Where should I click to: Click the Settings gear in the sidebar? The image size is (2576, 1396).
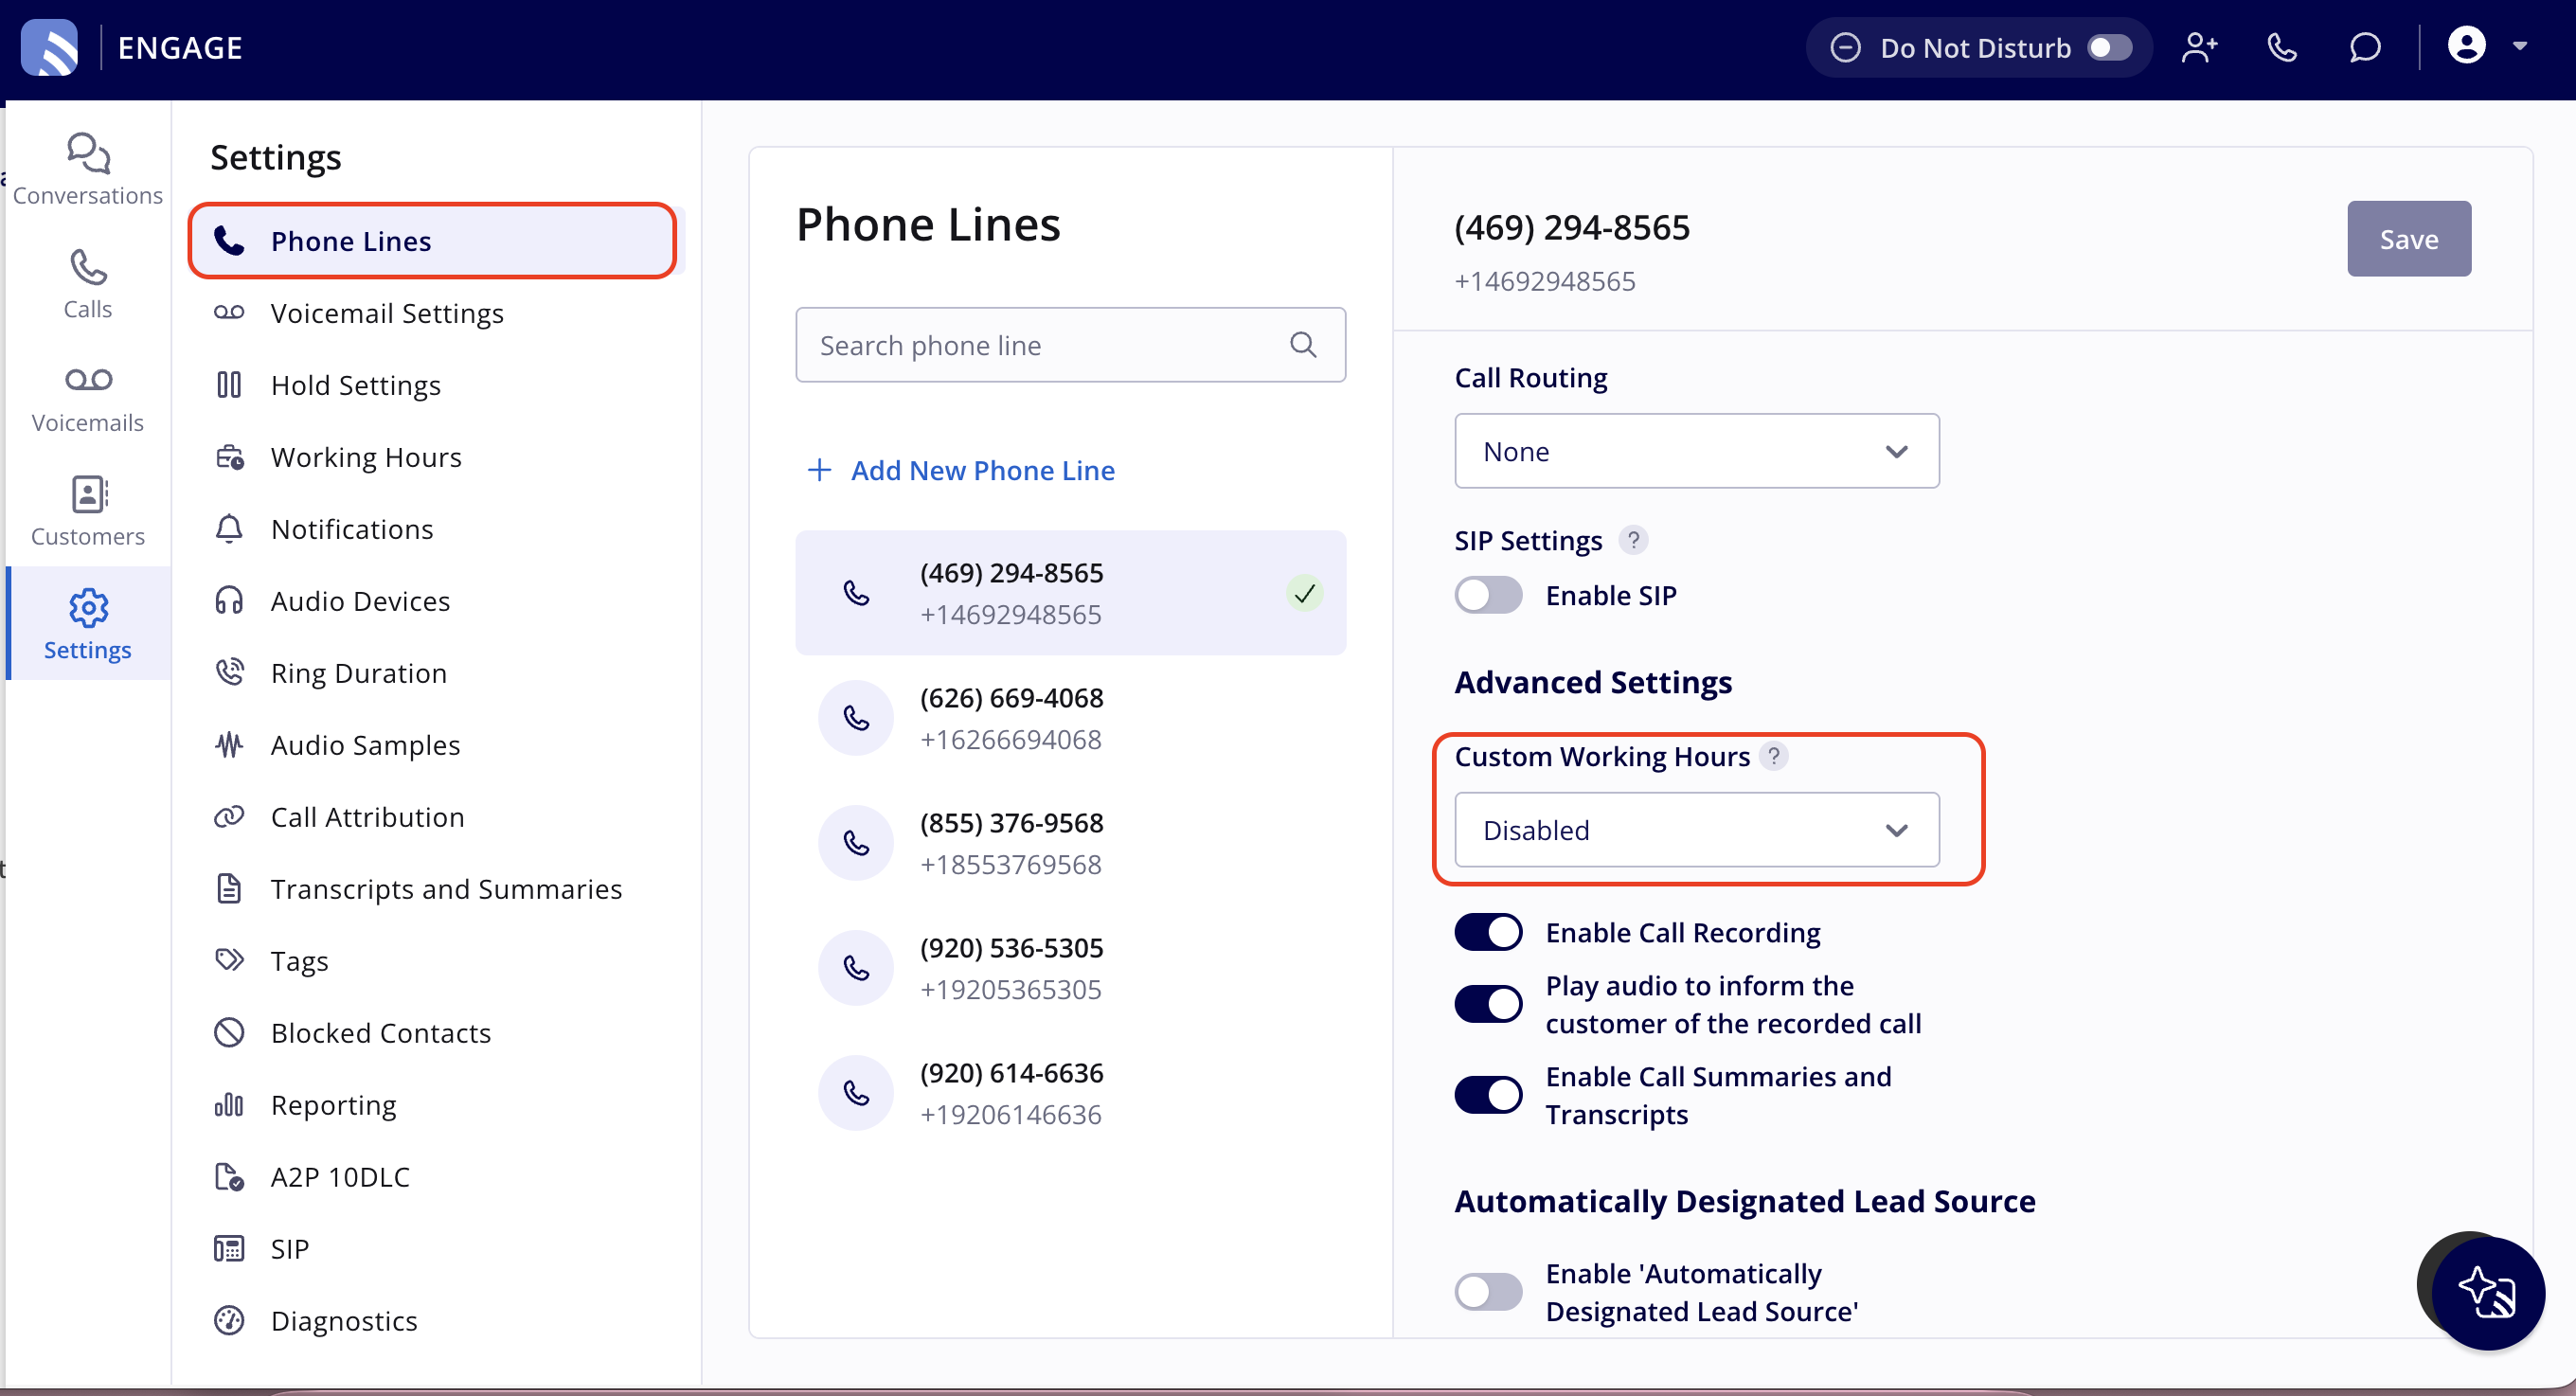(x=88, y=624)
